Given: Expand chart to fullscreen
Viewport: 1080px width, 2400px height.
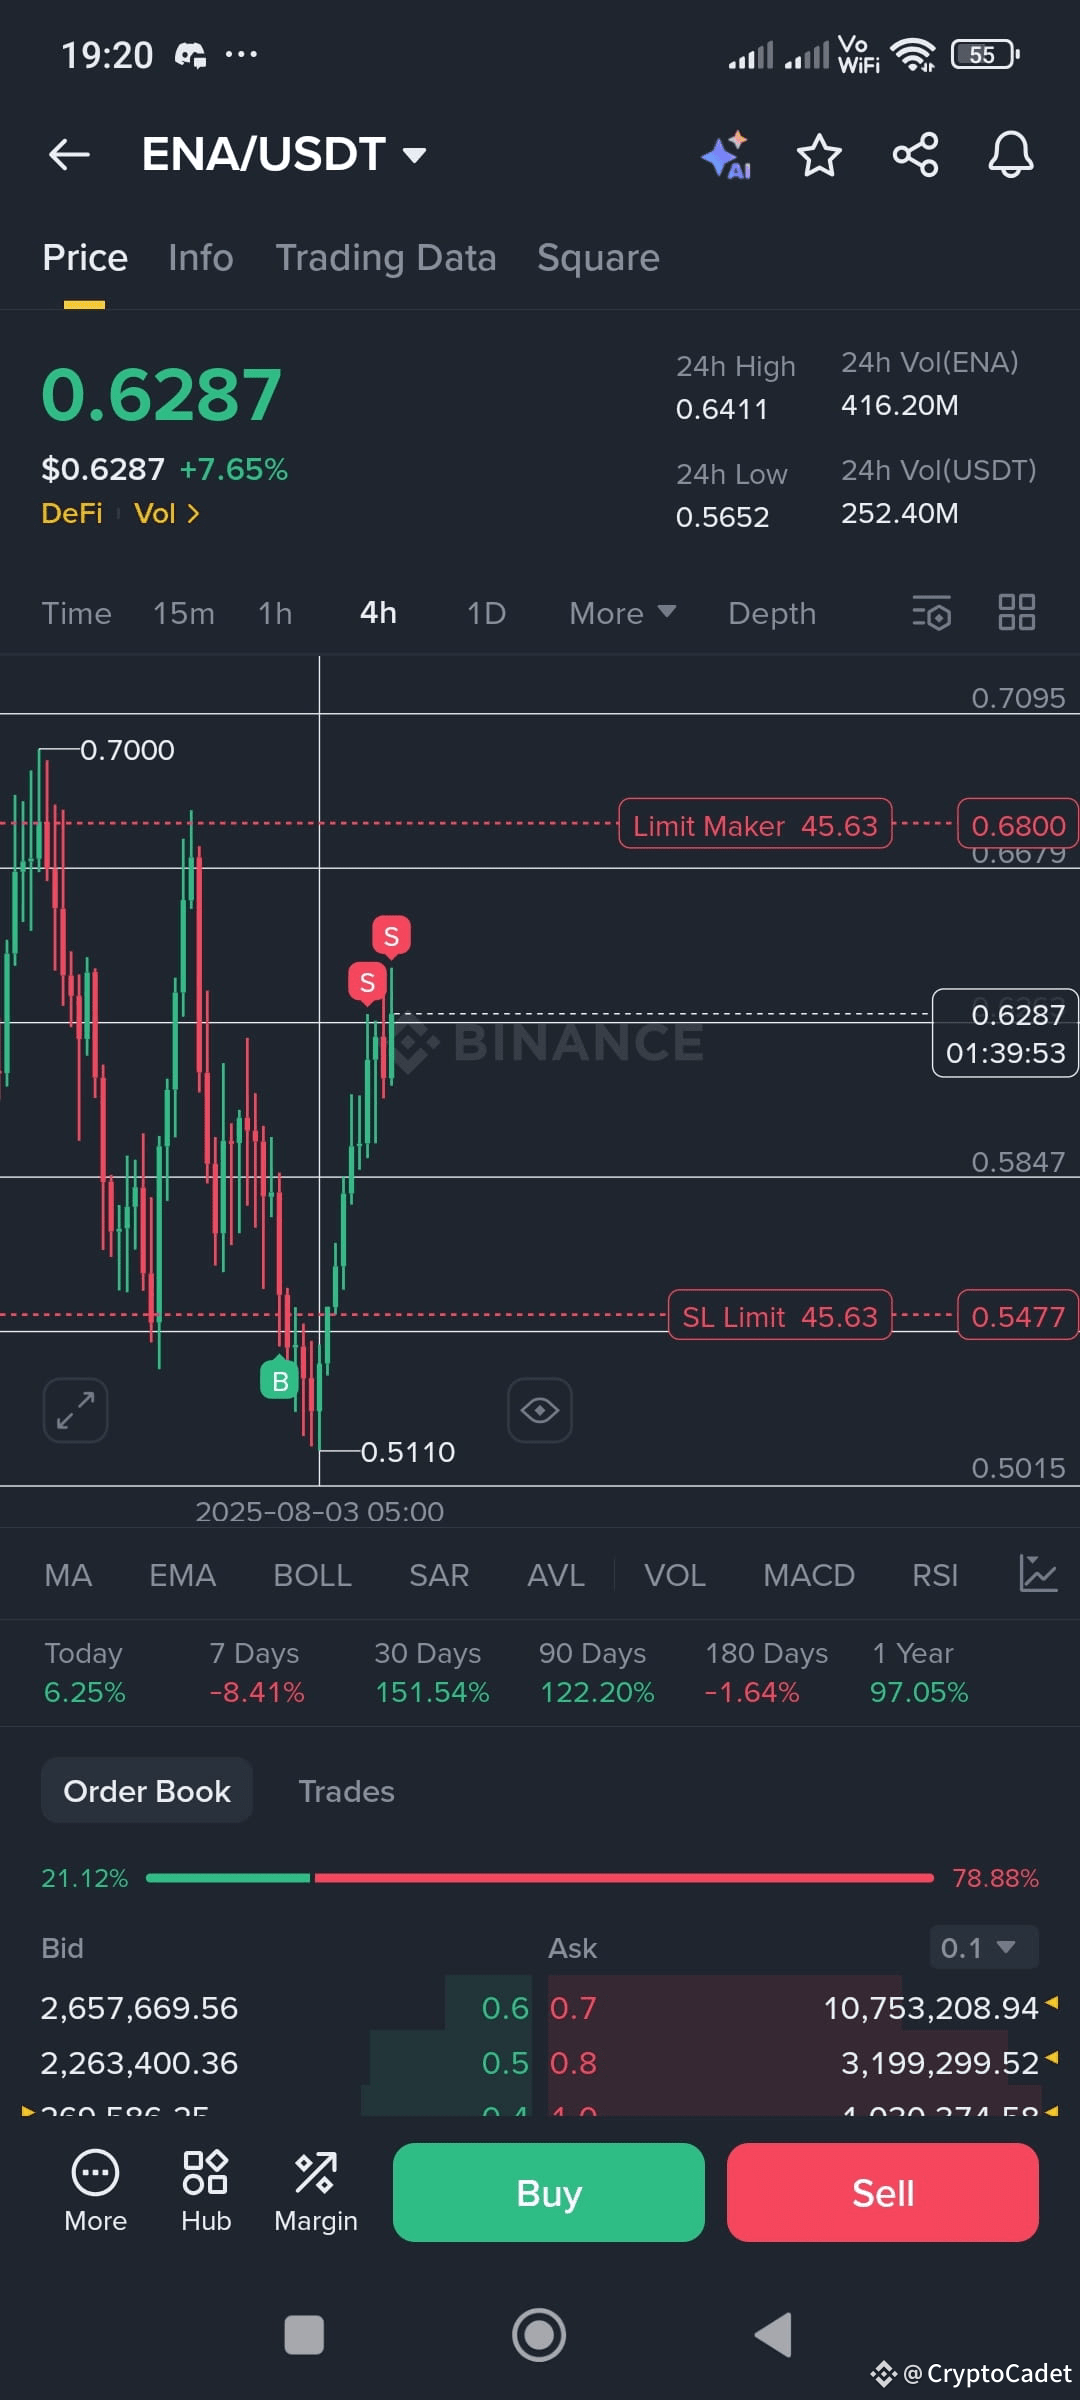Looking at the screenshot, I should 75,1410.
